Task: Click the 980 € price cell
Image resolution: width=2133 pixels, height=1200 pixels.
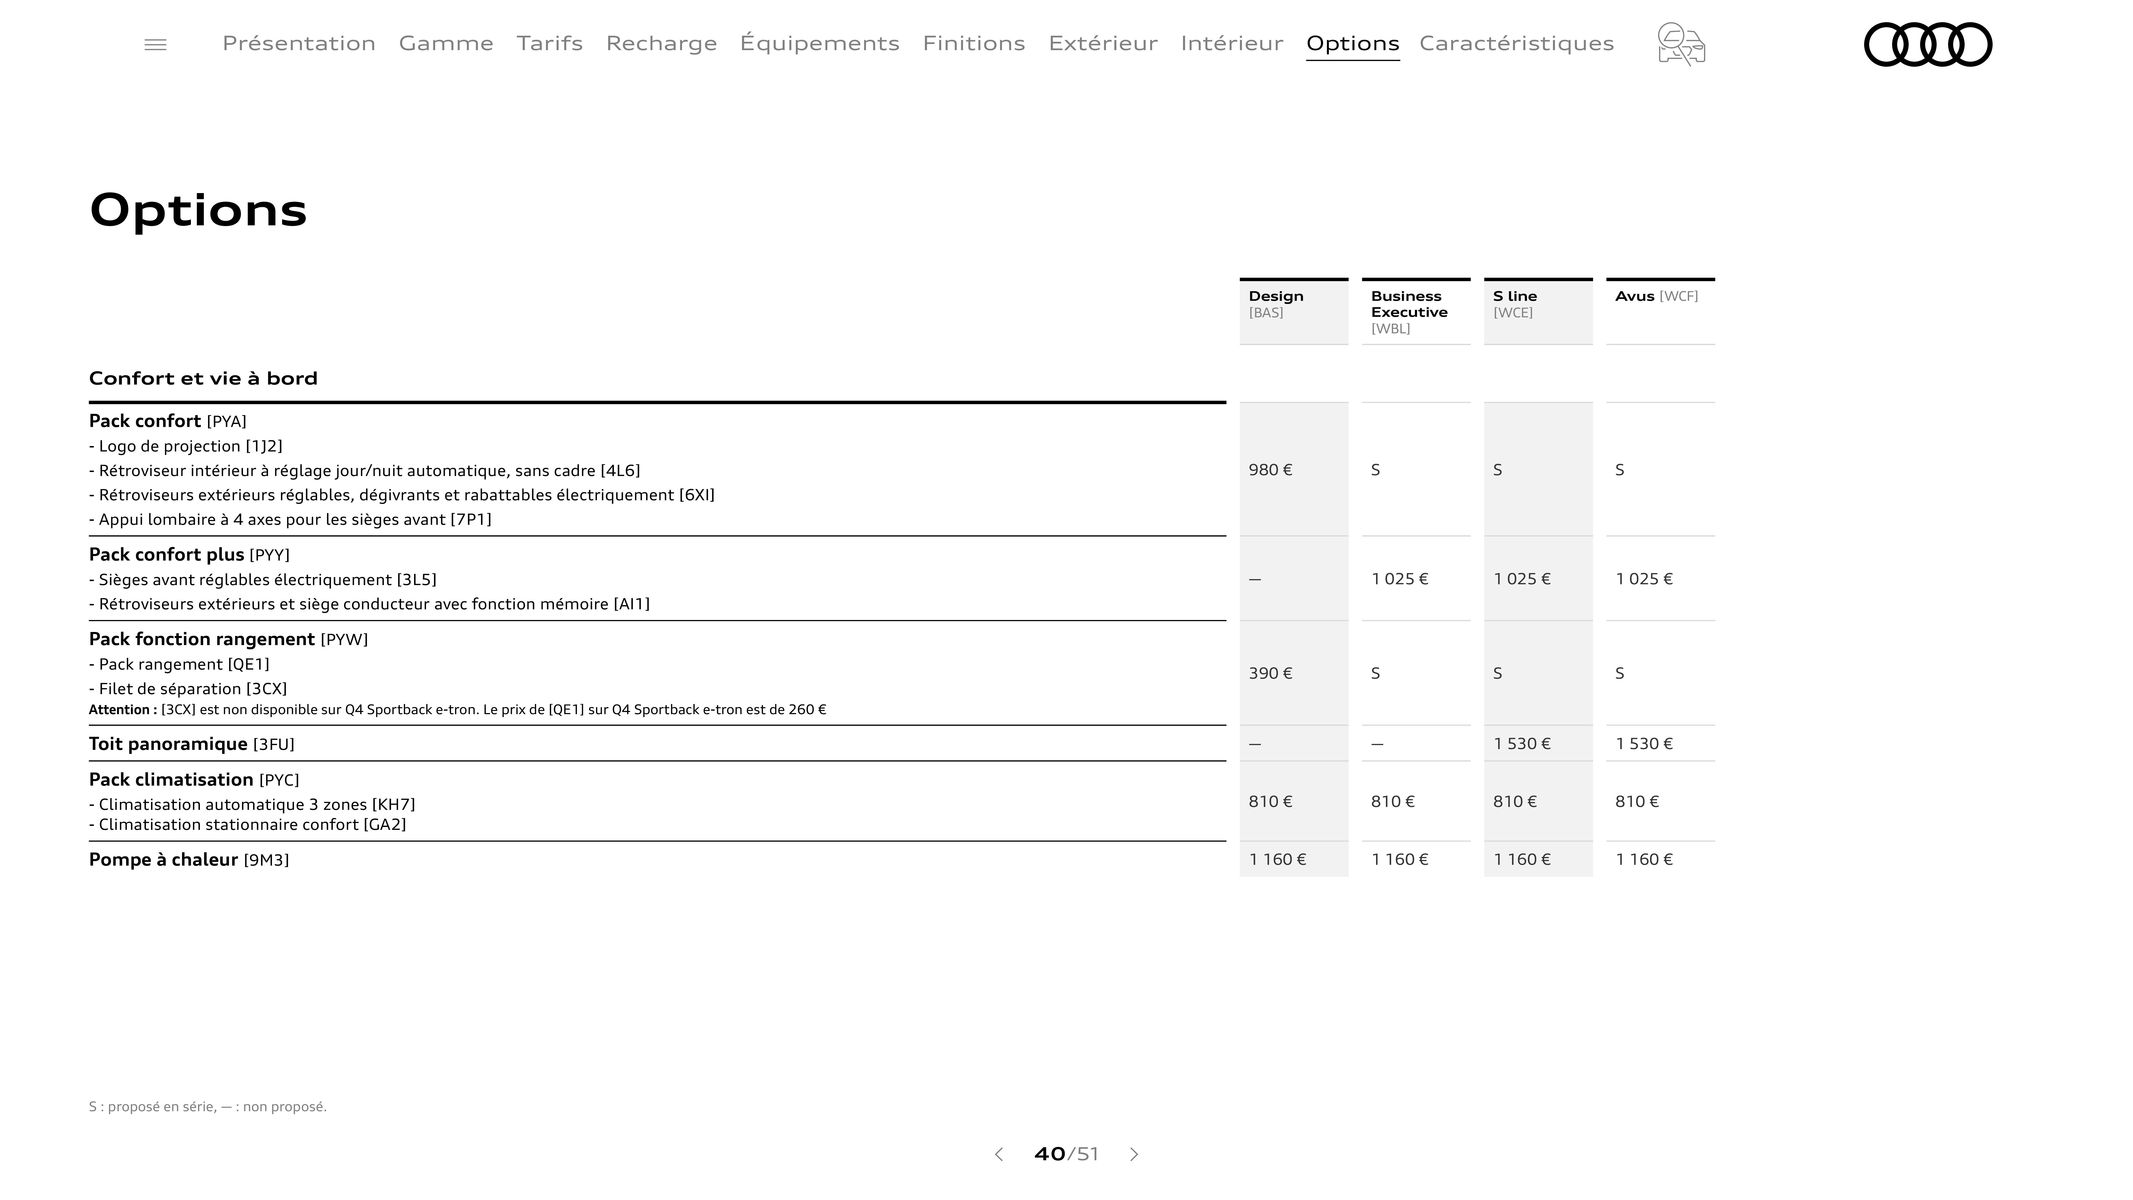Action: tap(1294, 469)
